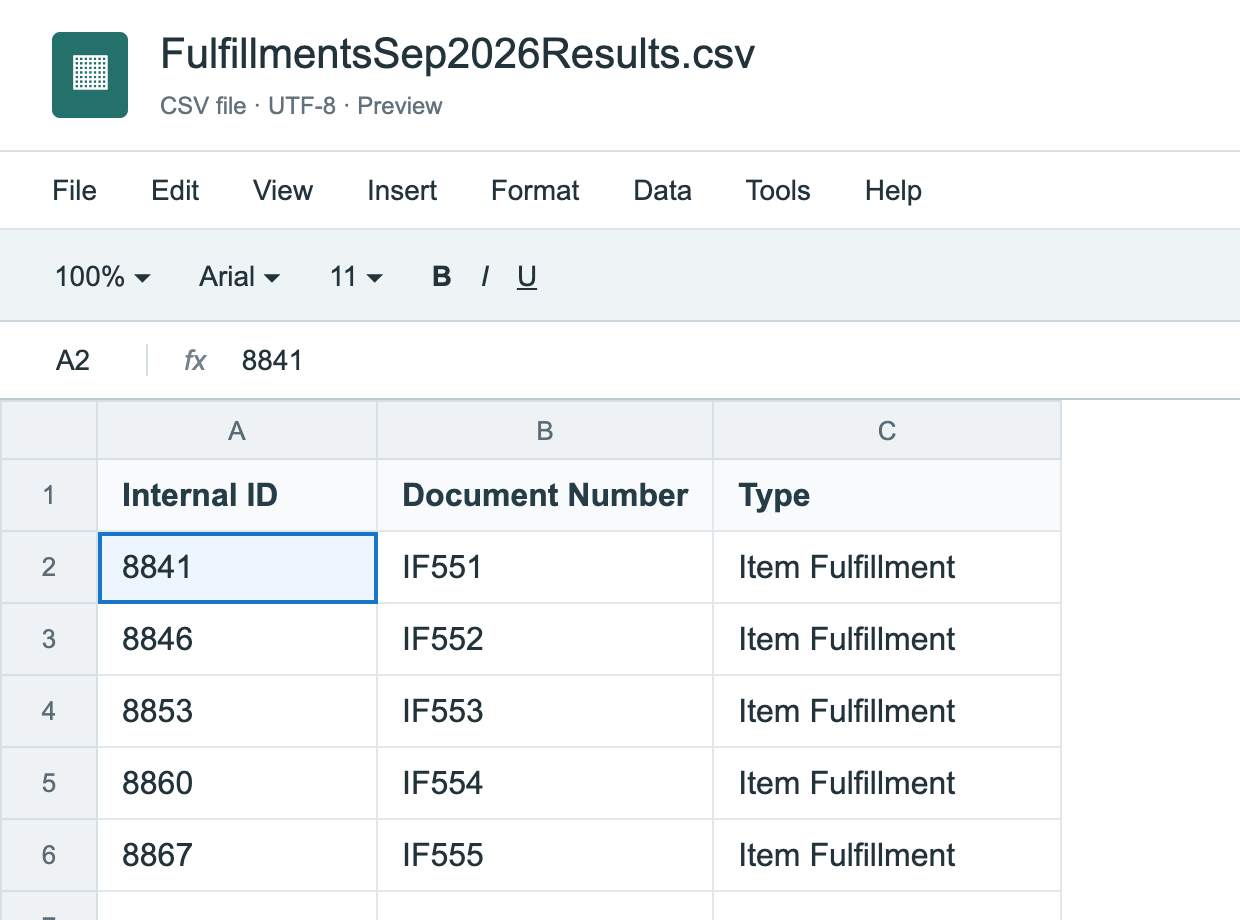Image resolution: width=1240 pixels, height=920 pixels.
Task: Click the formula bar showing 8841
Action: point(272,360)
